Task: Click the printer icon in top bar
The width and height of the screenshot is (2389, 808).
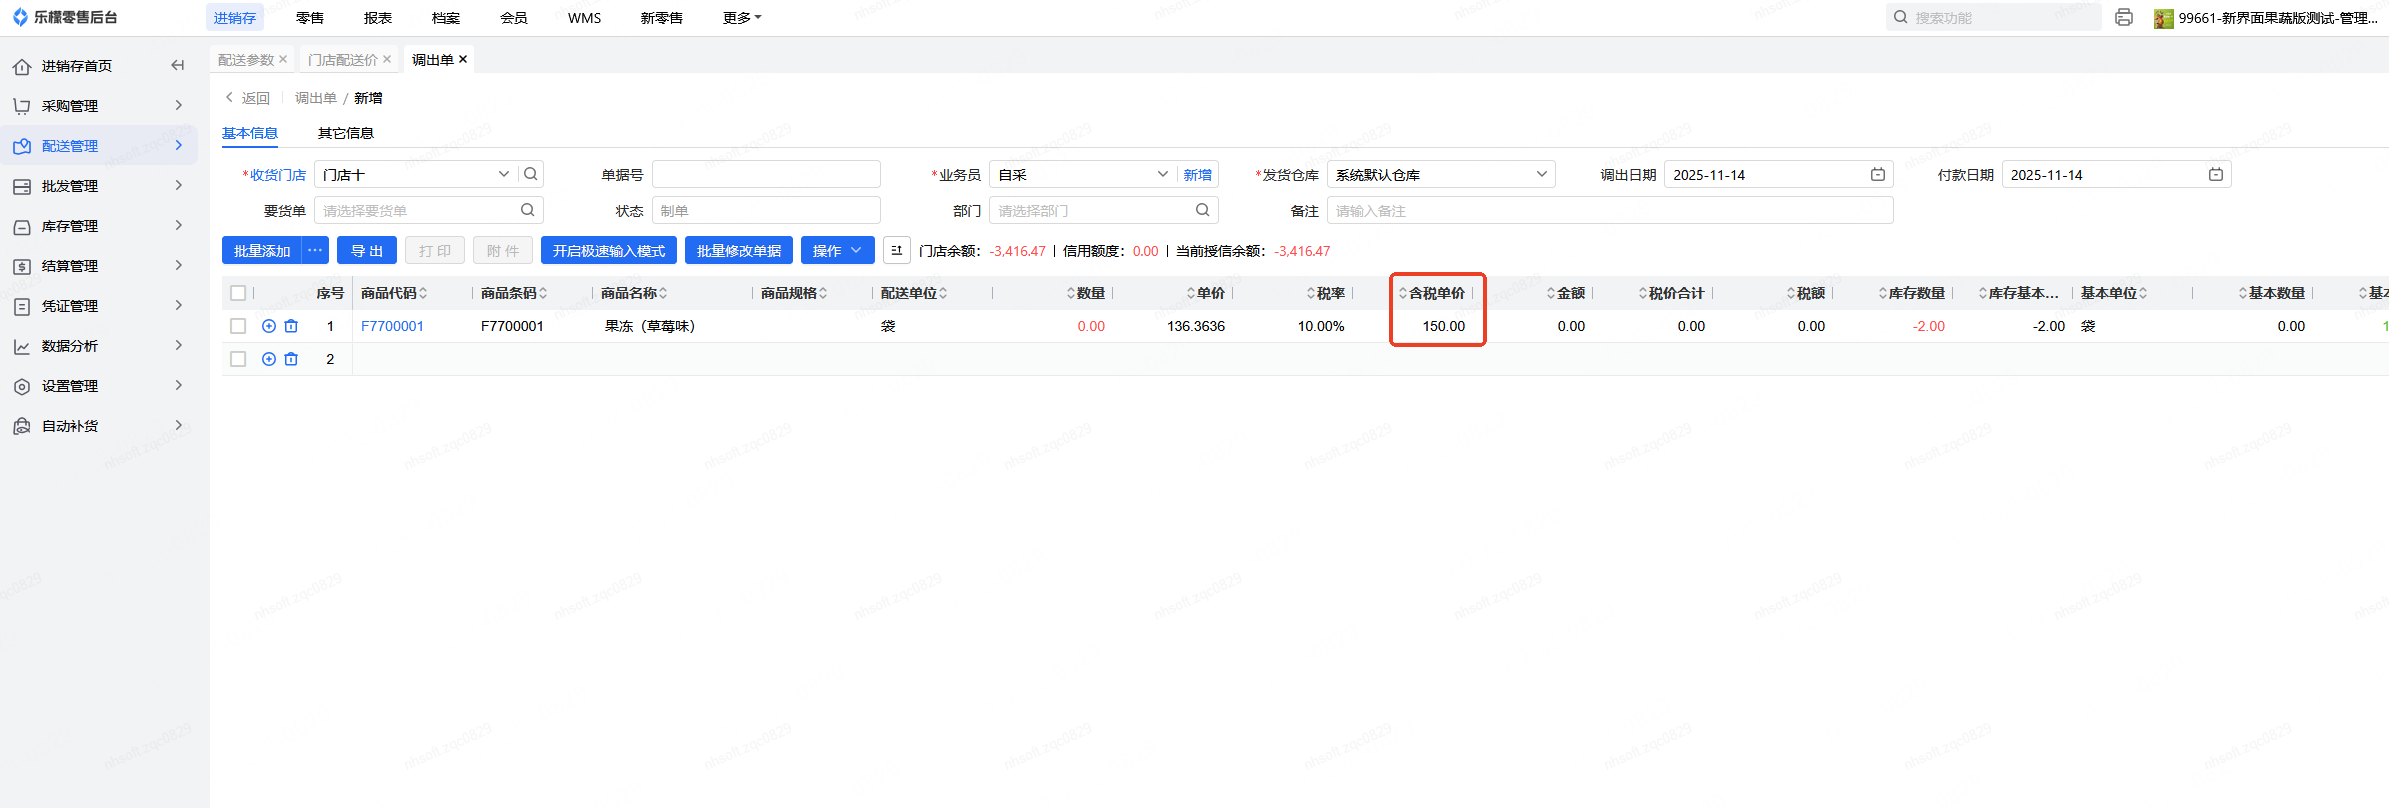Action: [x=2124, y=18]
